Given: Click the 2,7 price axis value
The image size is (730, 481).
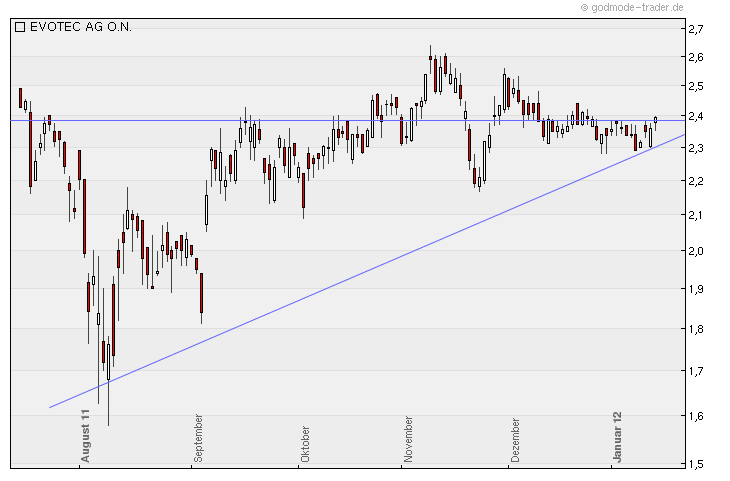Looking at the screenshot, I should click(x=696, y=29).
